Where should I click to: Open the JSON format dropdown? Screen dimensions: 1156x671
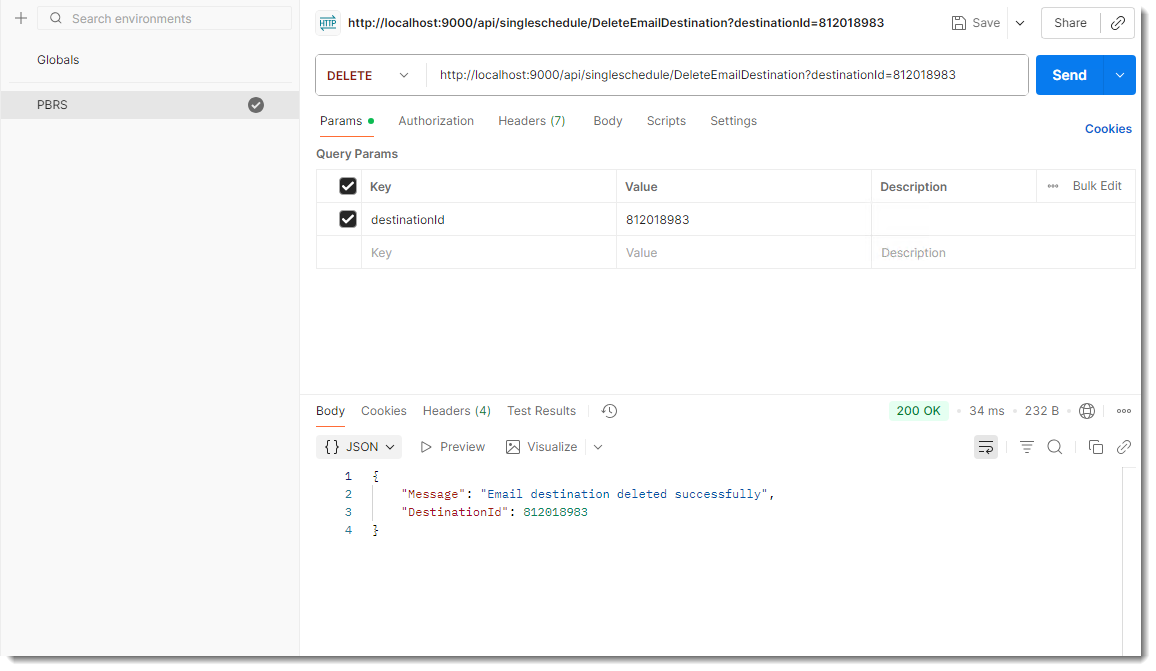(359, 447)
